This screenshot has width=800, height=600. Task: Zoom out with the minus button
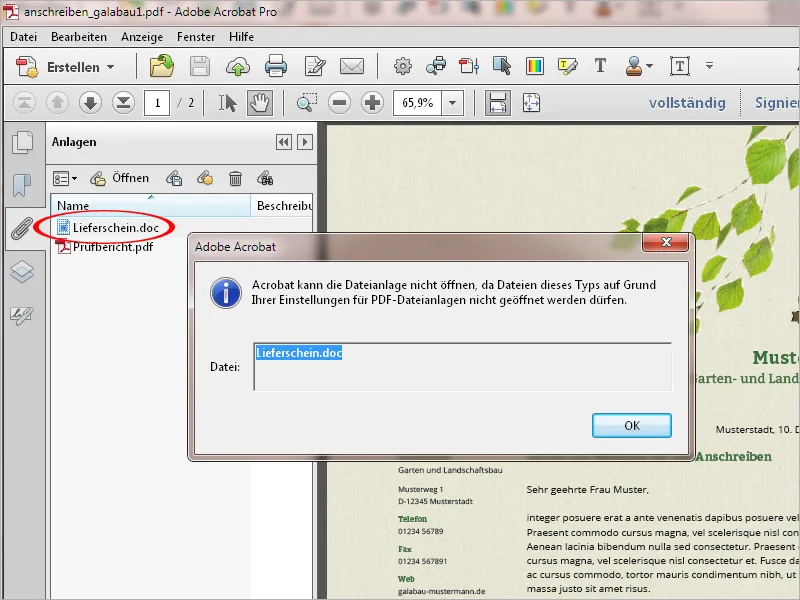click(339, 103)
